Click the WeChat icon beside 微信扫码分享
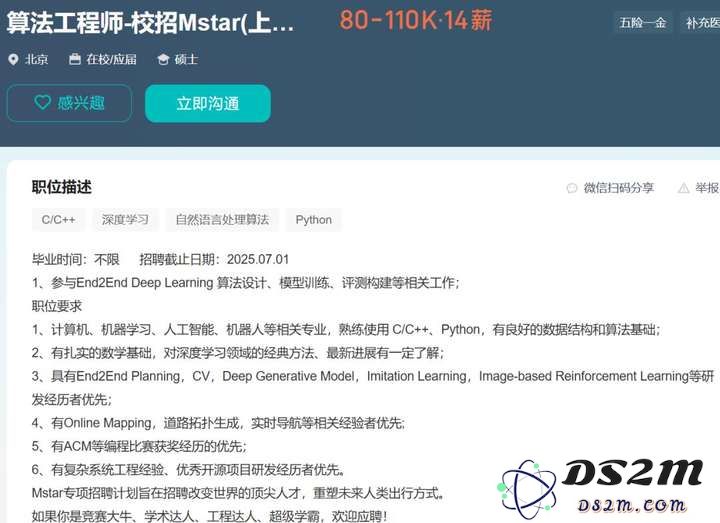720x523 pixels. pyautogui.click(x=572, y=188)
